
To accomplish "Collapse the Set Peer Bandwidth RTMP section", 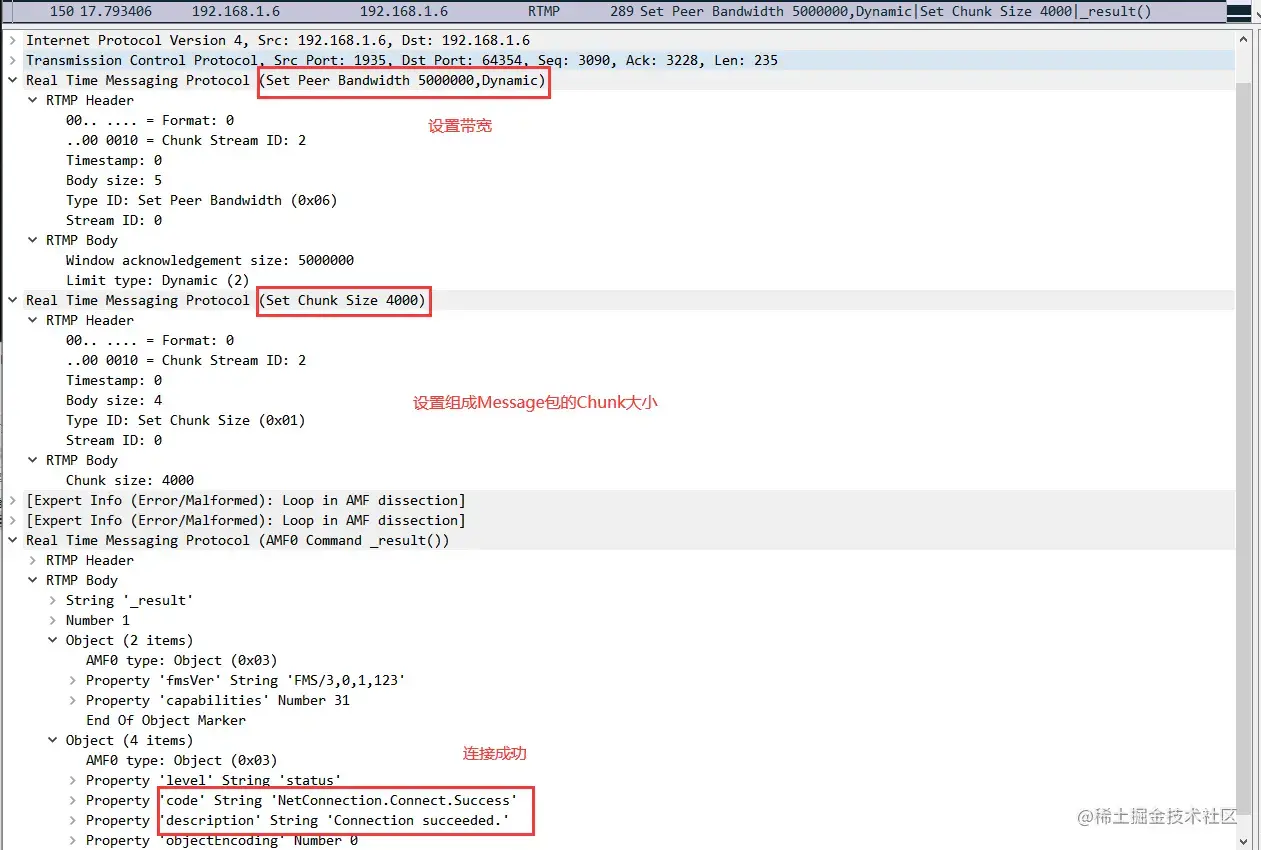I will (x=12, y=80).
